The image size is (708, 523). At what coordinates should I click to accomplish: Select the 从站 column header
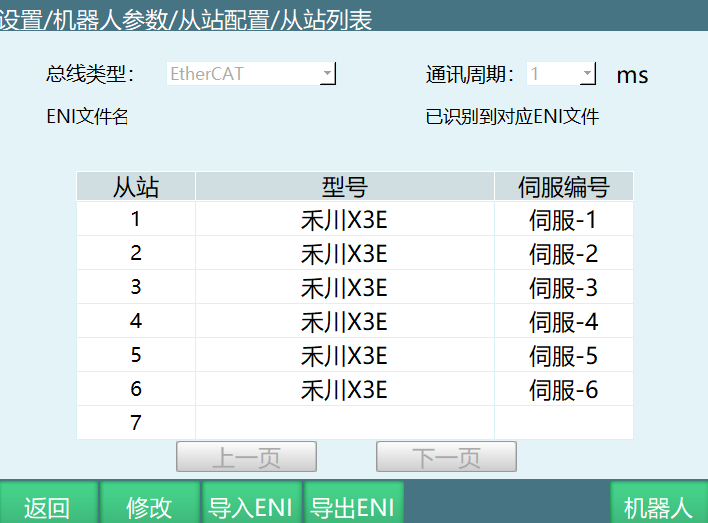click(x=136, y=186)
